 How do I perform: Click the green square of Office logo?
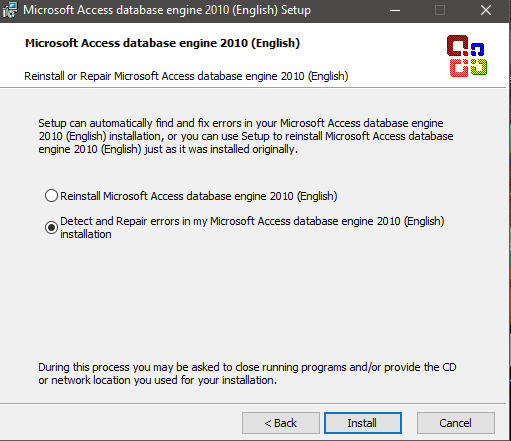[479, 67]
